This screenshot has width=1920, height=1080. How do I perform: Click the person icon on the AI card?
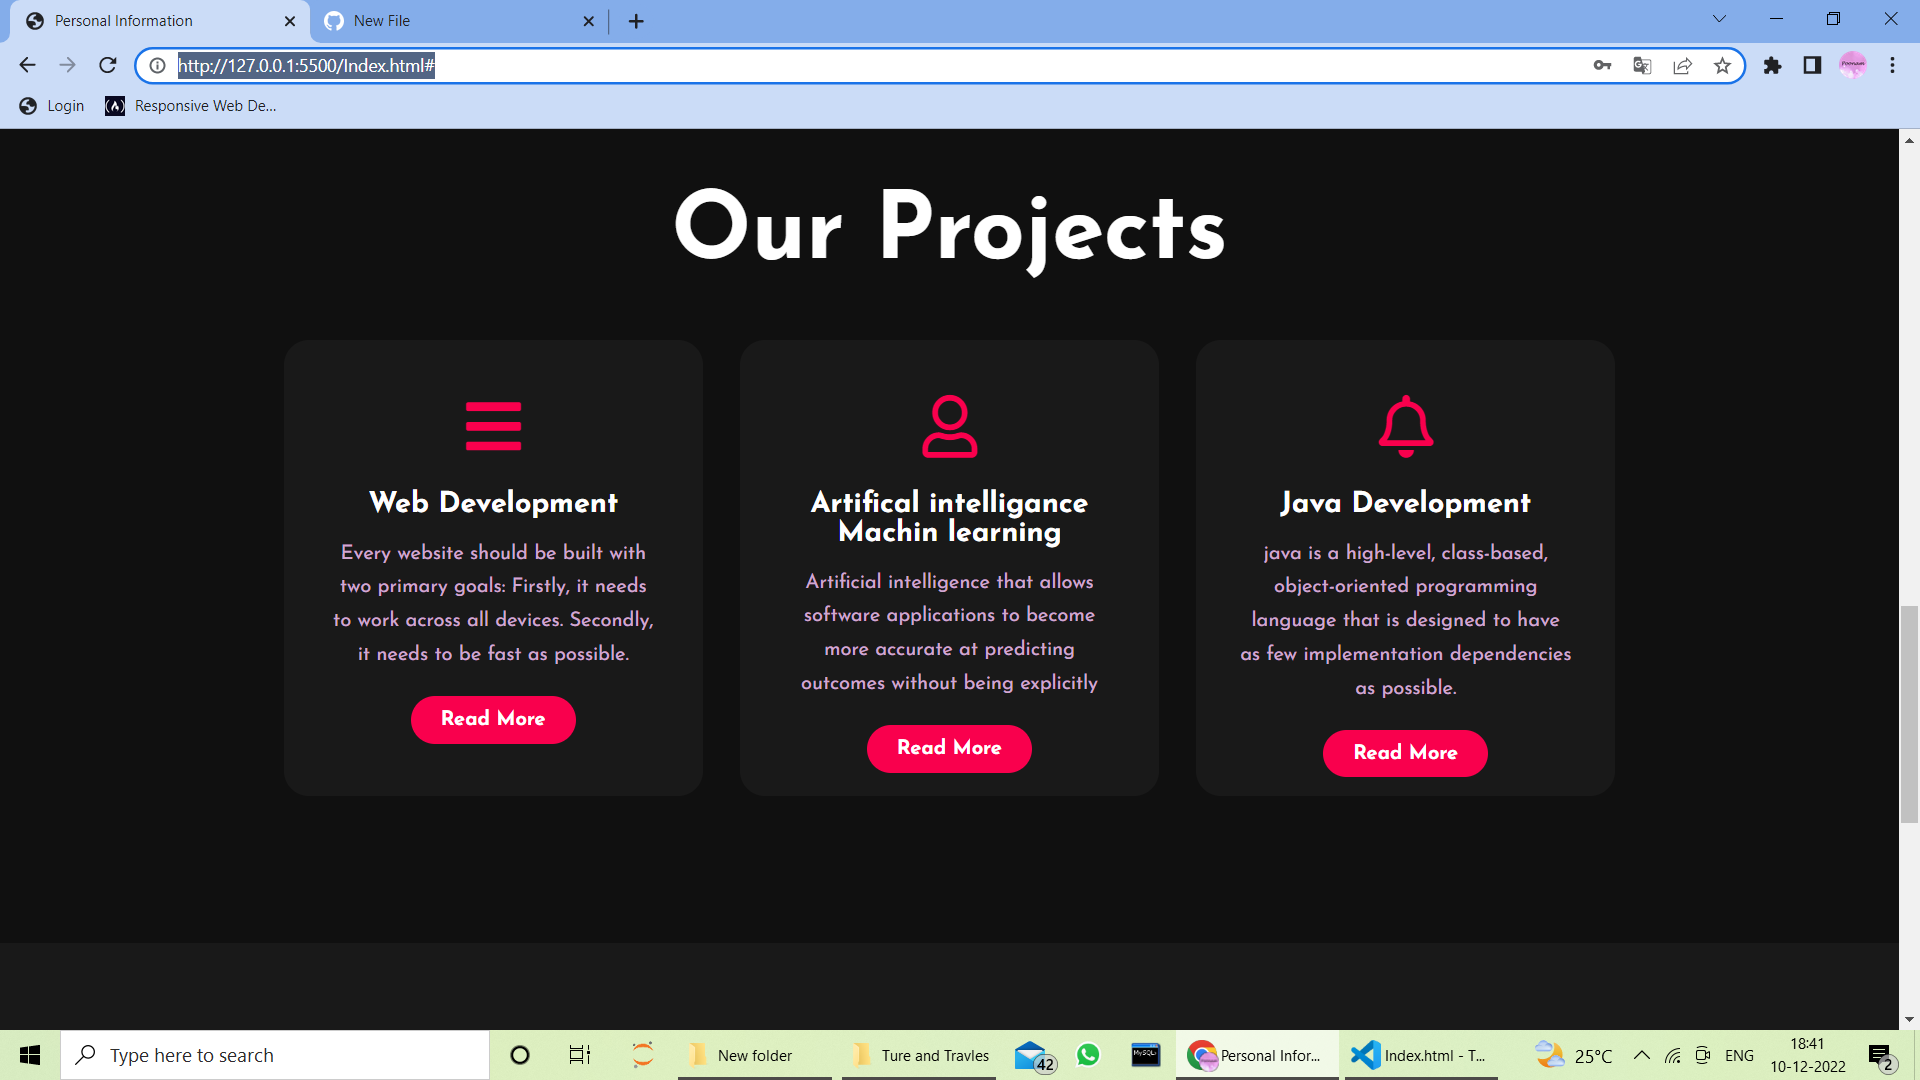[949, 424]
